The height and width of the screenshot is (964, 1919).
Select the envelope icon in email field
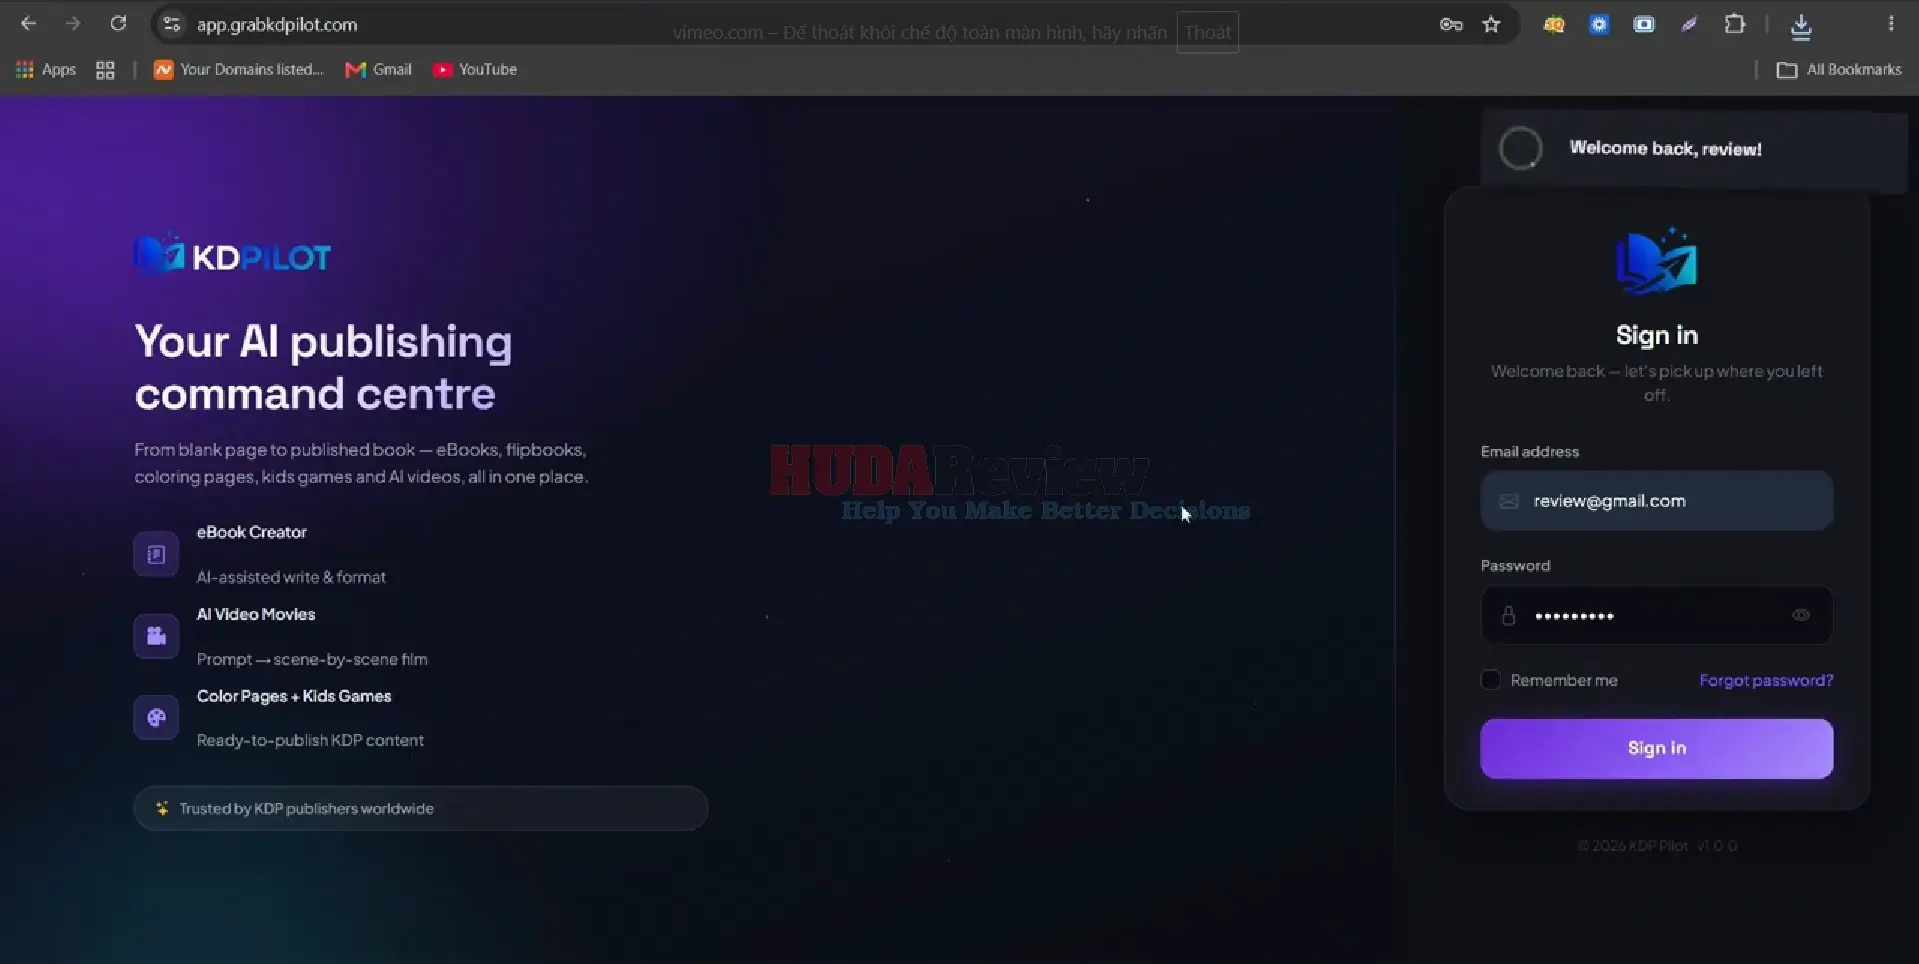pos(1509,501)
